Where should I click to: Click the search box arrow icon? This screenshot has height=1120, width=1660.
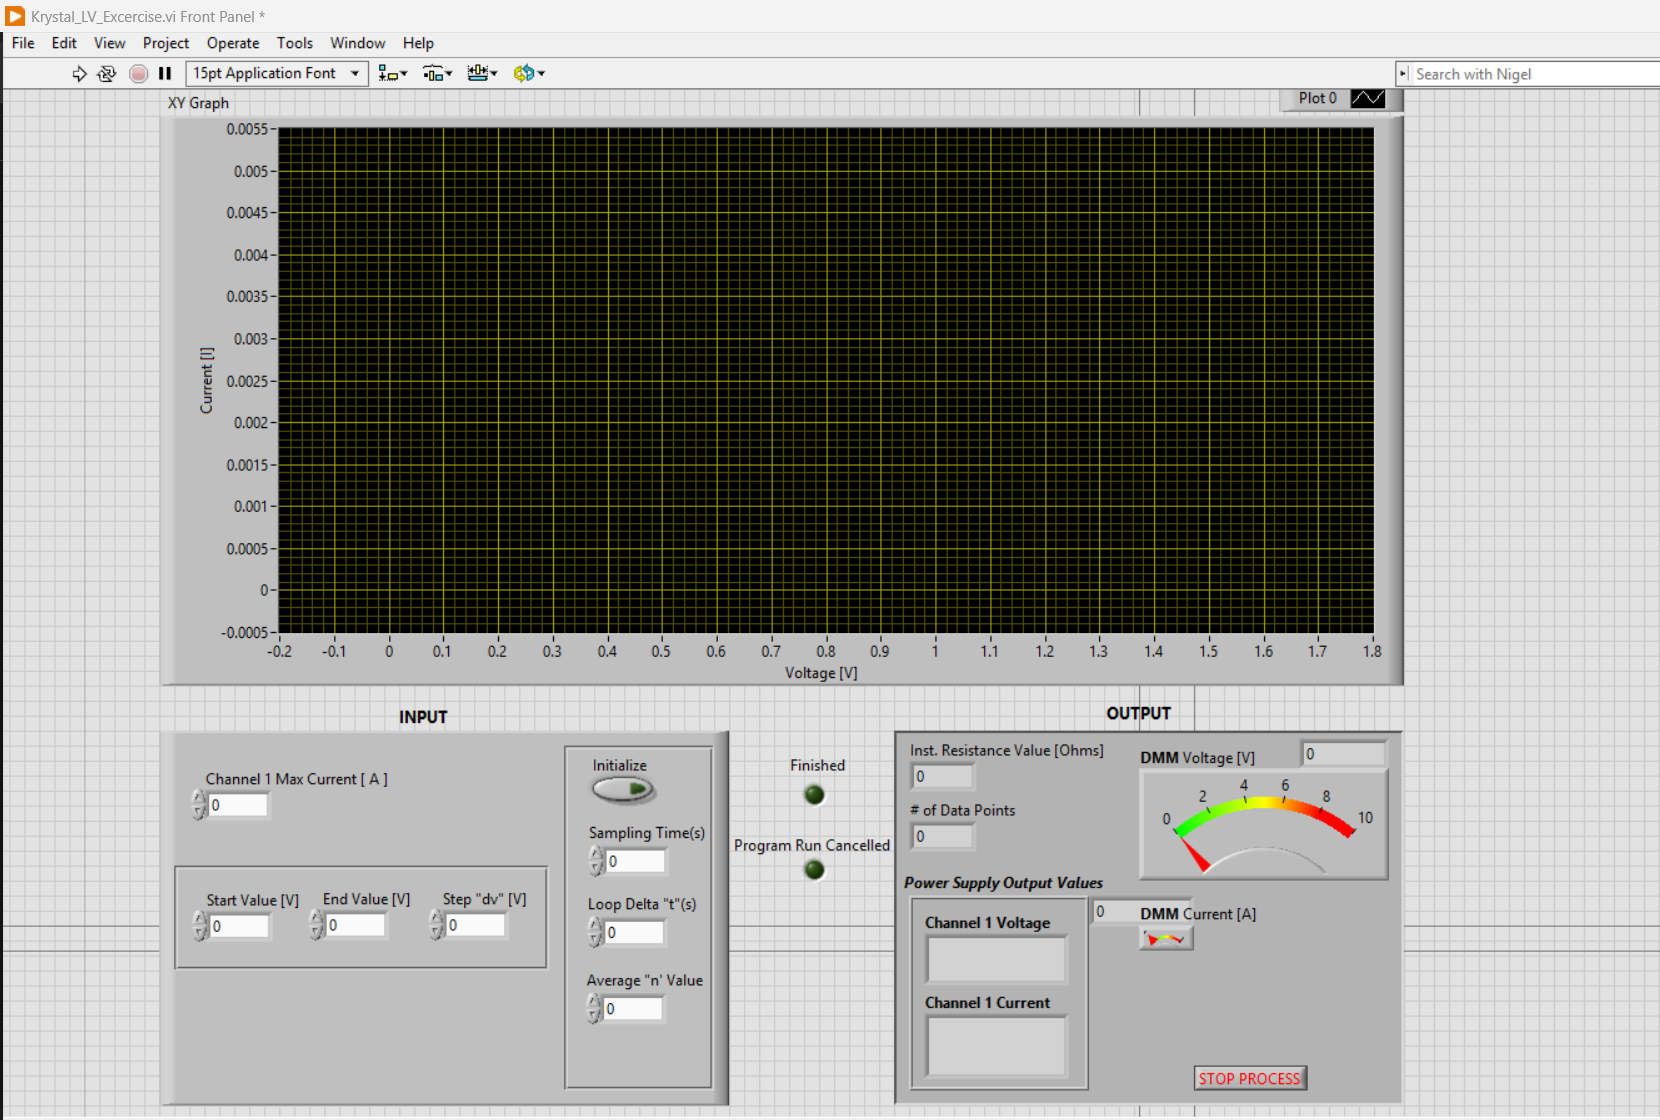pos(1403,74)
